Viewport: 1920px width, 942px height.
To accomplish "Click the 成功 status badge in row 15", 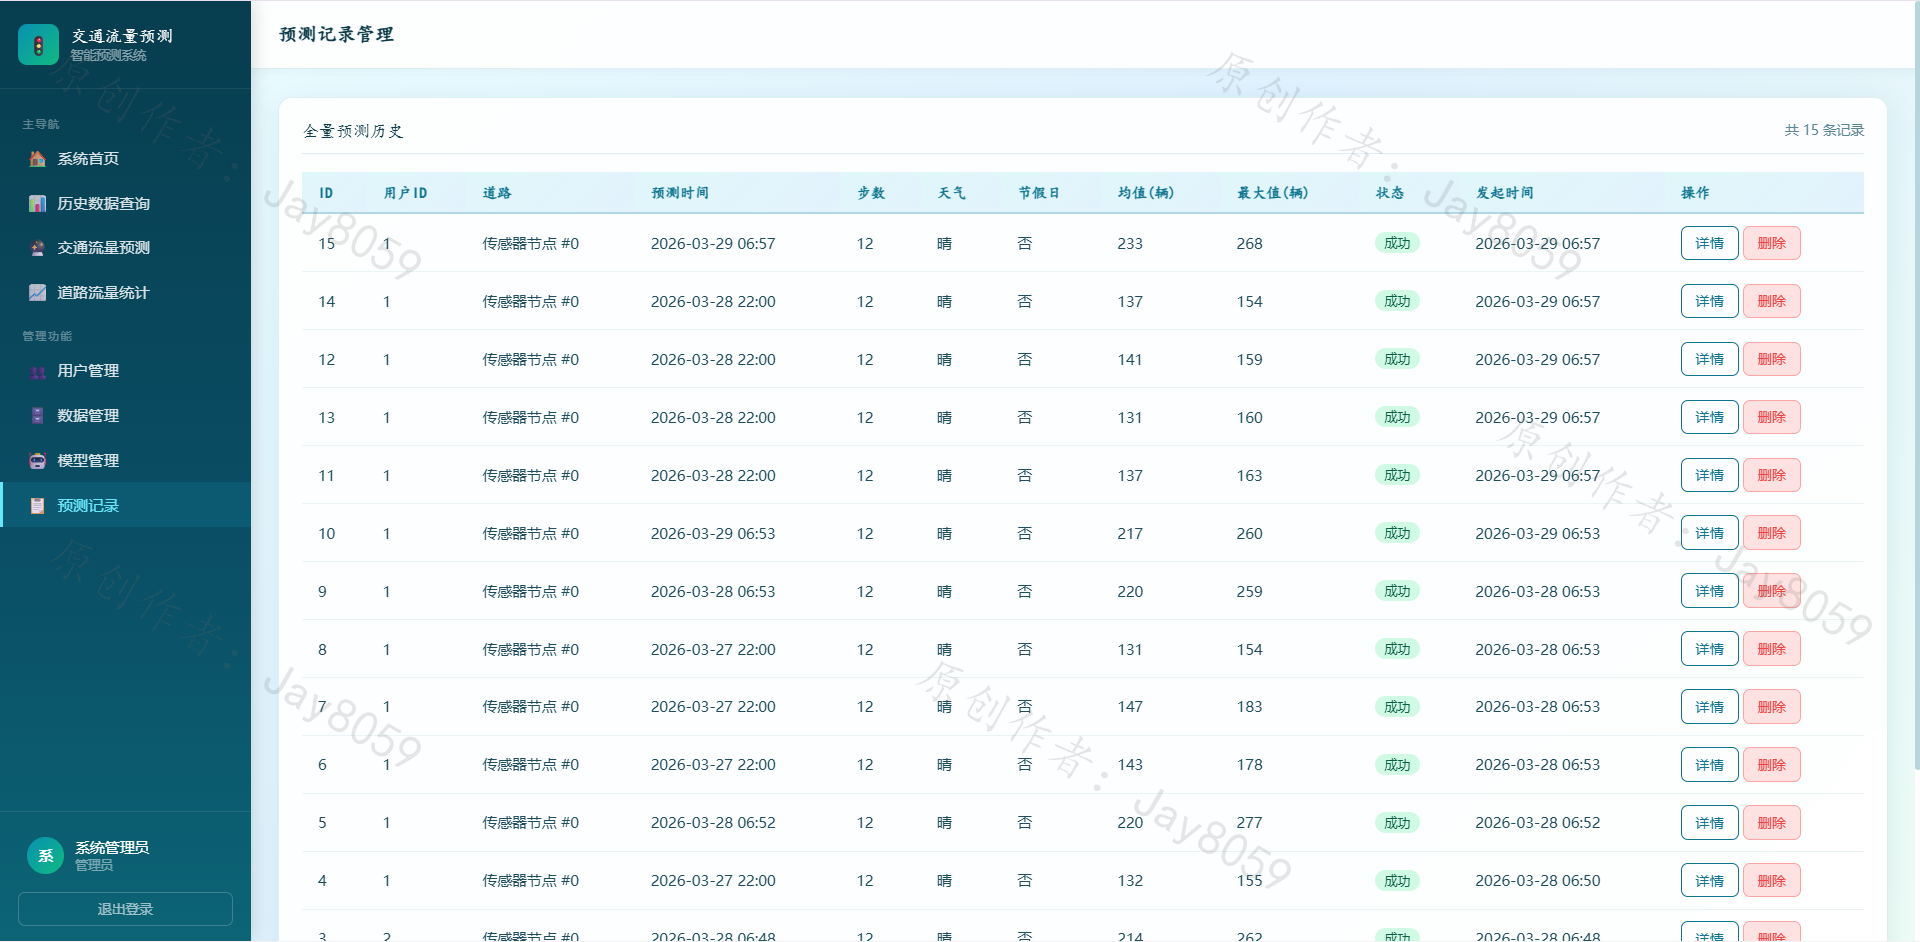I will [x=1397, y=243].
